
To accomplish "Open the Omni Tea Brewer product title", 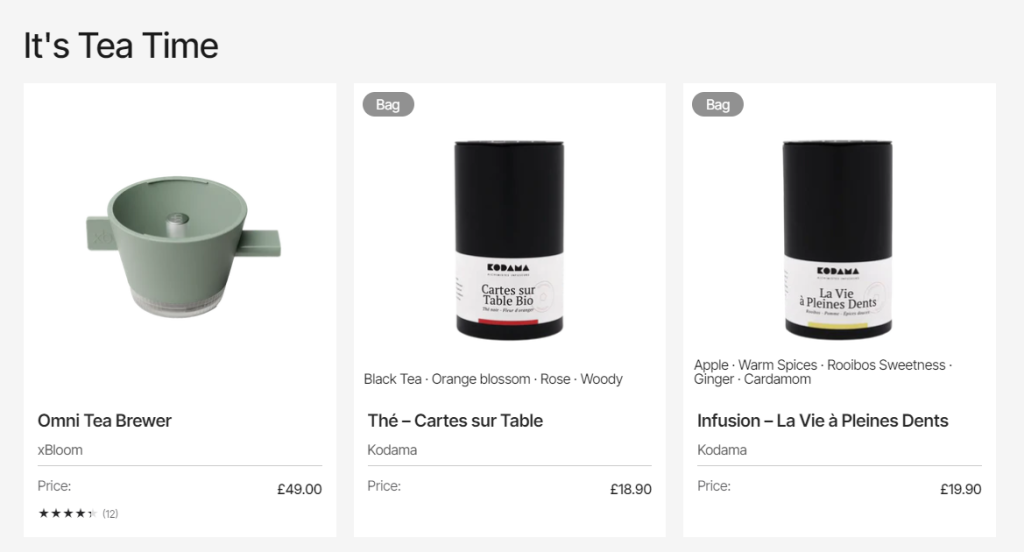I will [105, 421].
